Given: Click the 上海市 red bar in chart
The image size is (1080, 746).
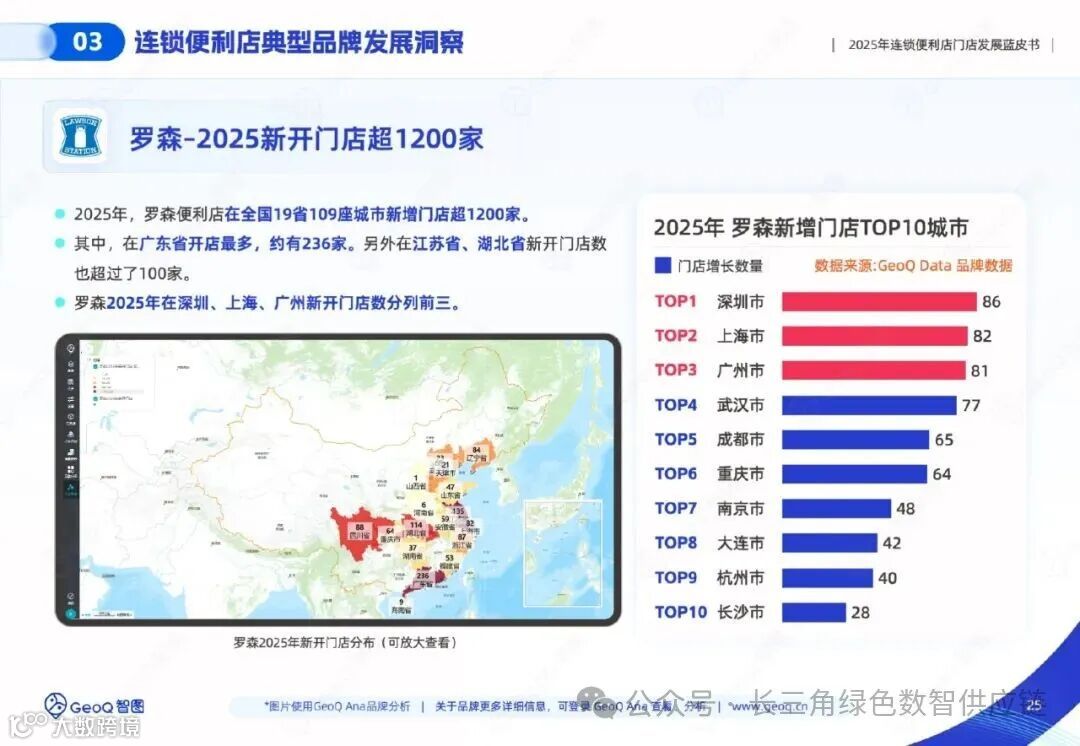Looking at the screenshot, I should click(875, 336).
